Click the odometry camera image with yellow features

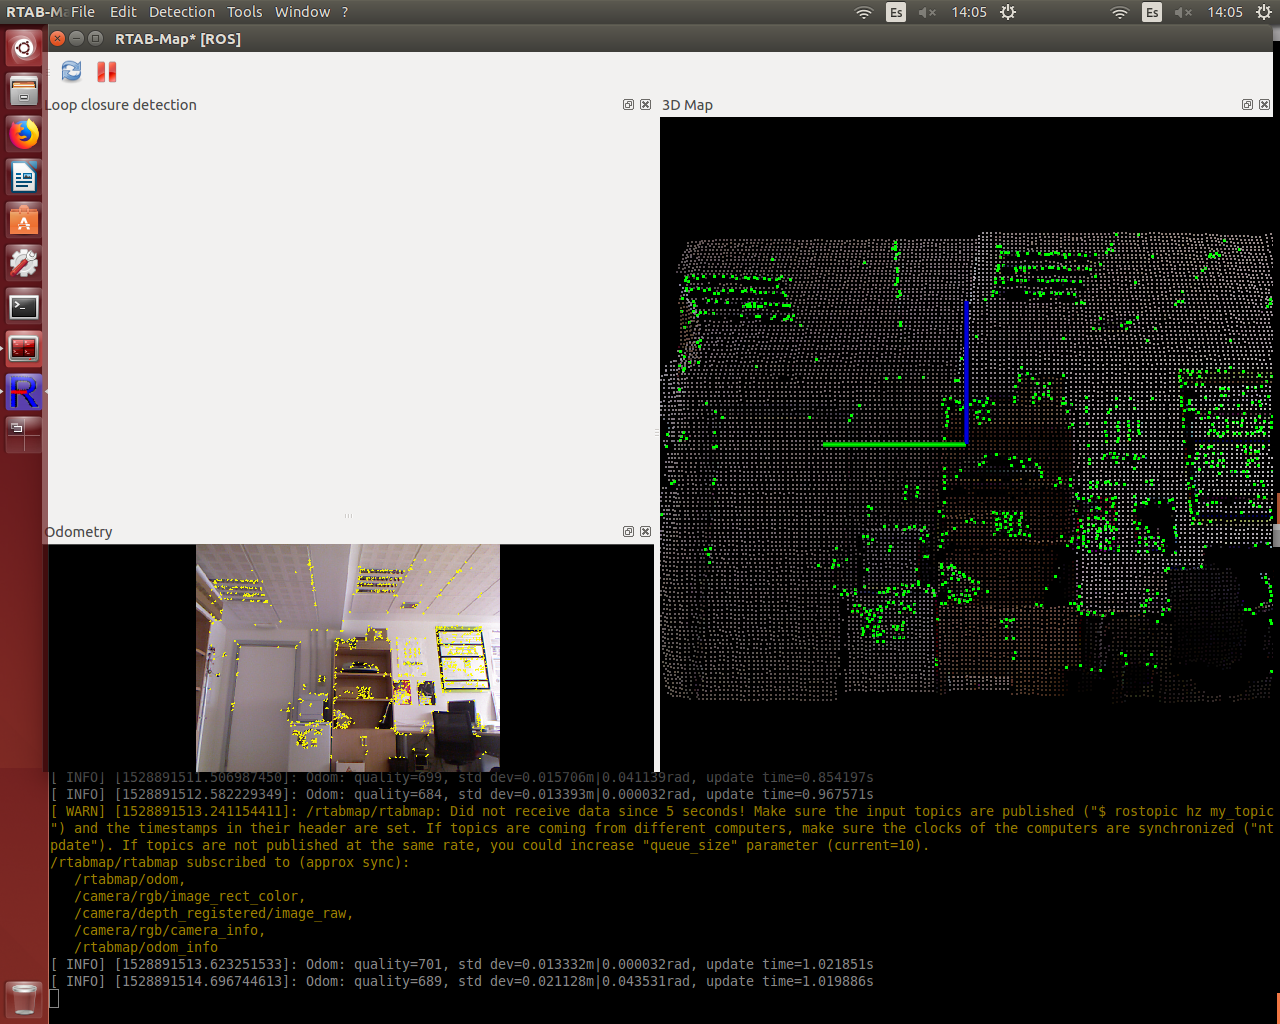(x=348, y=657)
